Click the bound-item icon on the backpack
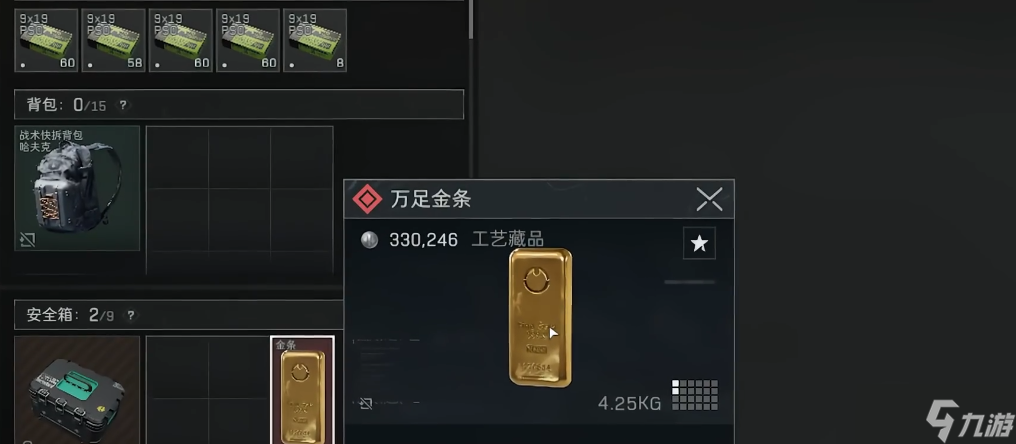The image size is (1016, 444). (27, 240)
